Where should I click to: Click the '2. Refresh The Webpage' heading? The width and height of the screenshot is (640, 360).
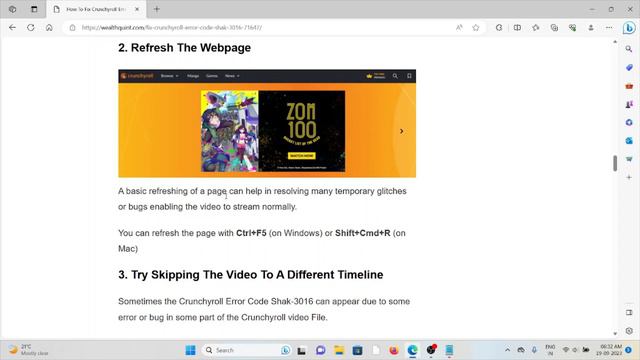184,48
